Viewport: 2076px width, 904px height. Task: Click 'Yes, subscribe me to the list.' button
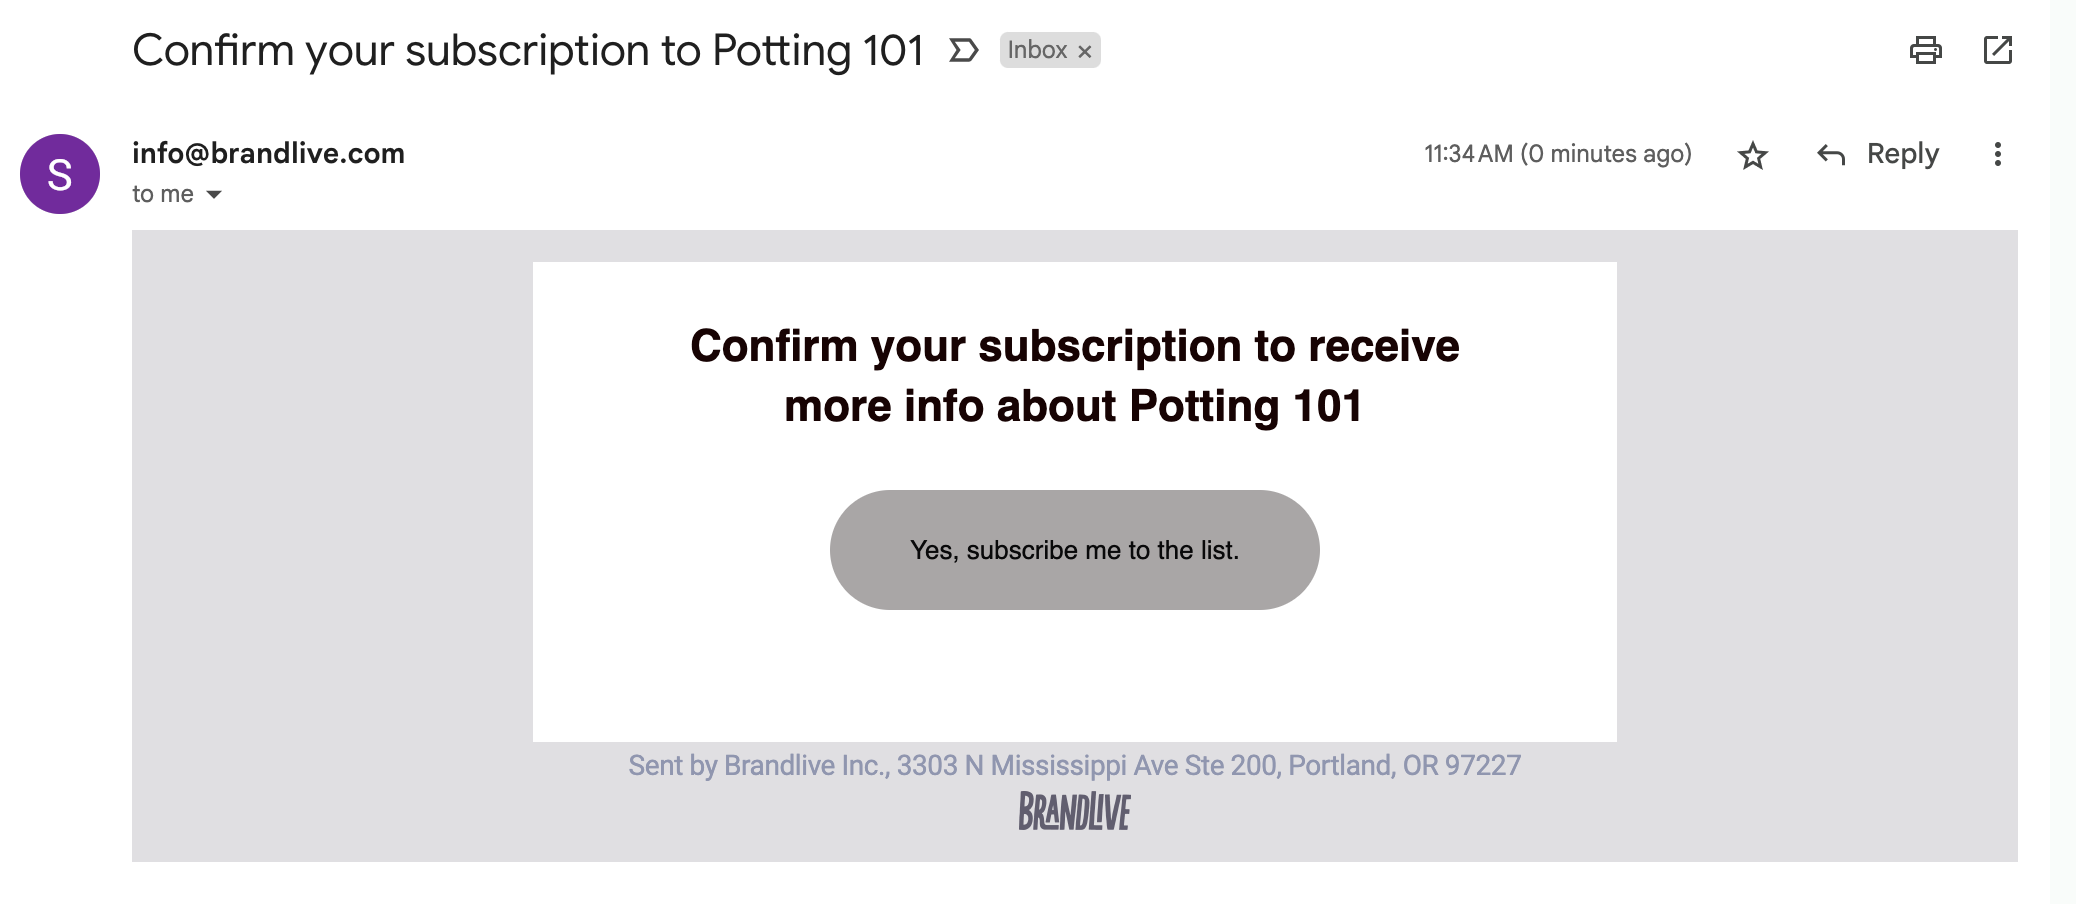[1074, 550]
